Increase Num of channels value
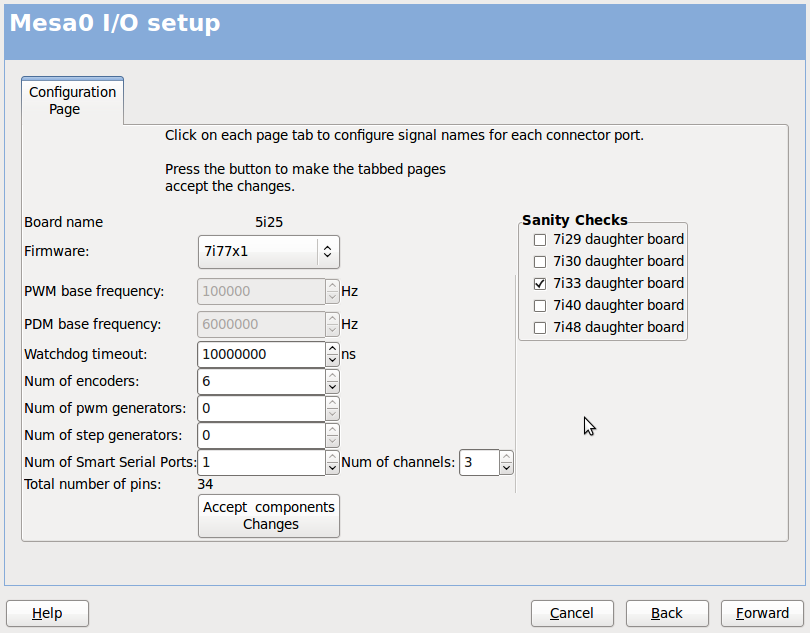The height and width of the screenshot is (633, 810). point(506,456)
